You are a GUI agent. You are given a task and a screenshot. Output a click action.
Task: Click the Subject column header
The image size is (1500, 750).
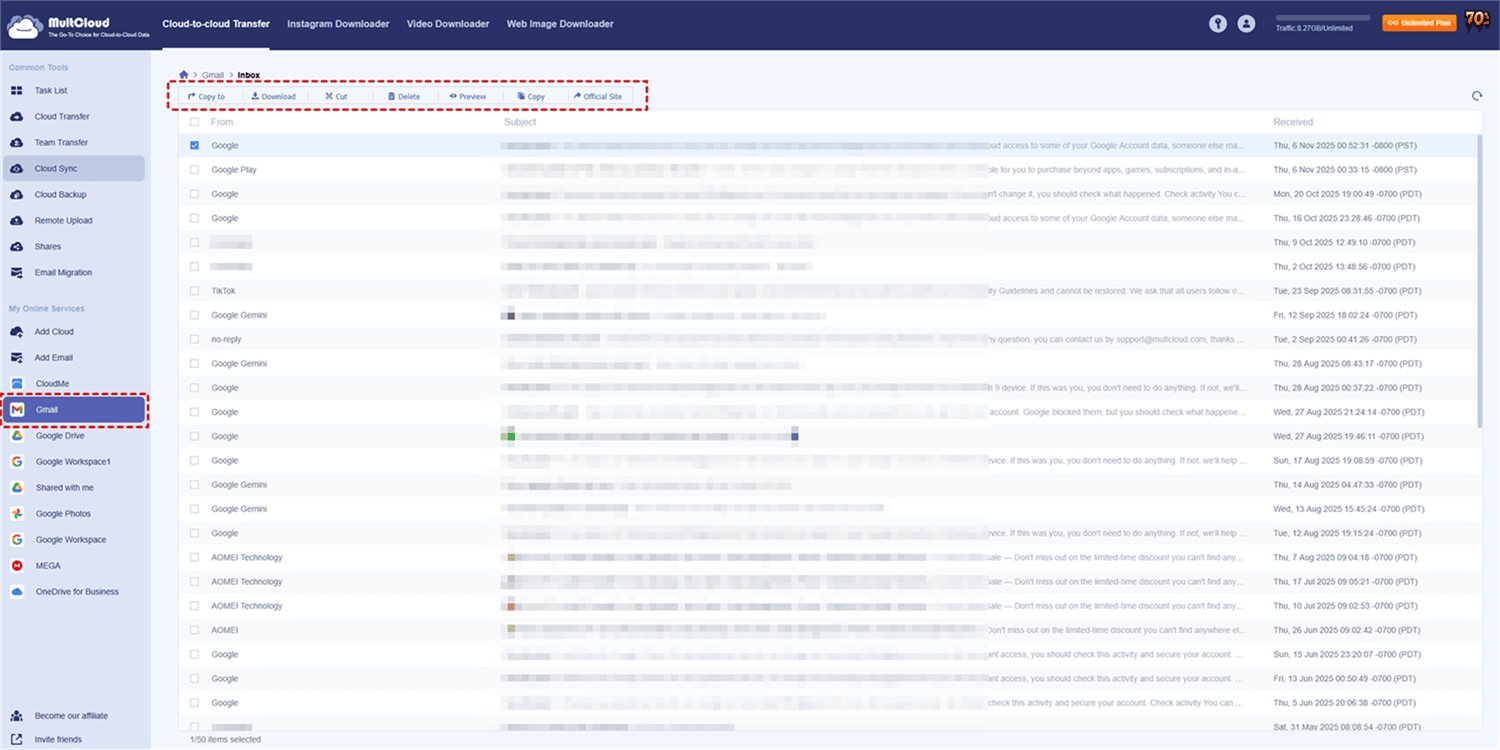click(520, 122)
